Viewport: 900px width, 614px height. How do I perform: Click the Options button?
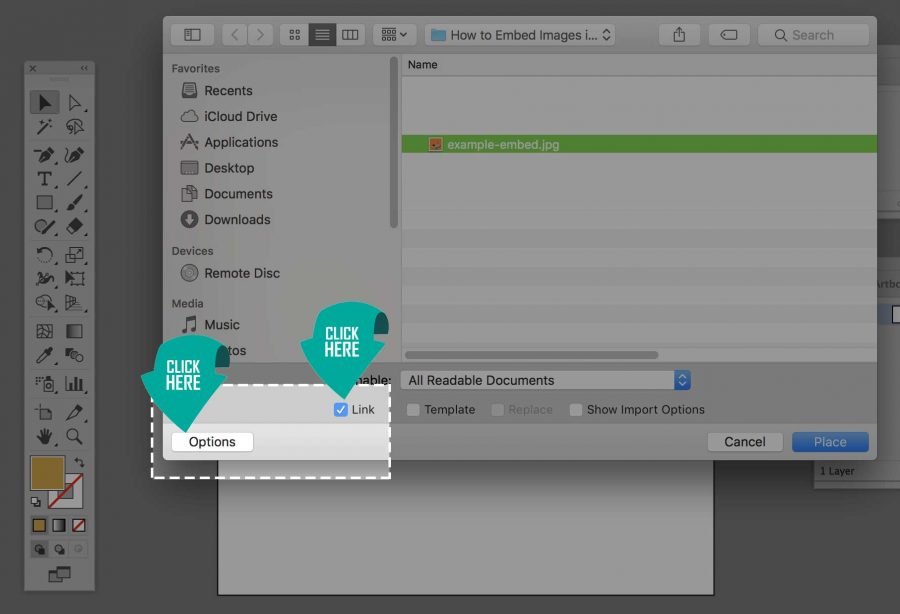pos(211,441)
